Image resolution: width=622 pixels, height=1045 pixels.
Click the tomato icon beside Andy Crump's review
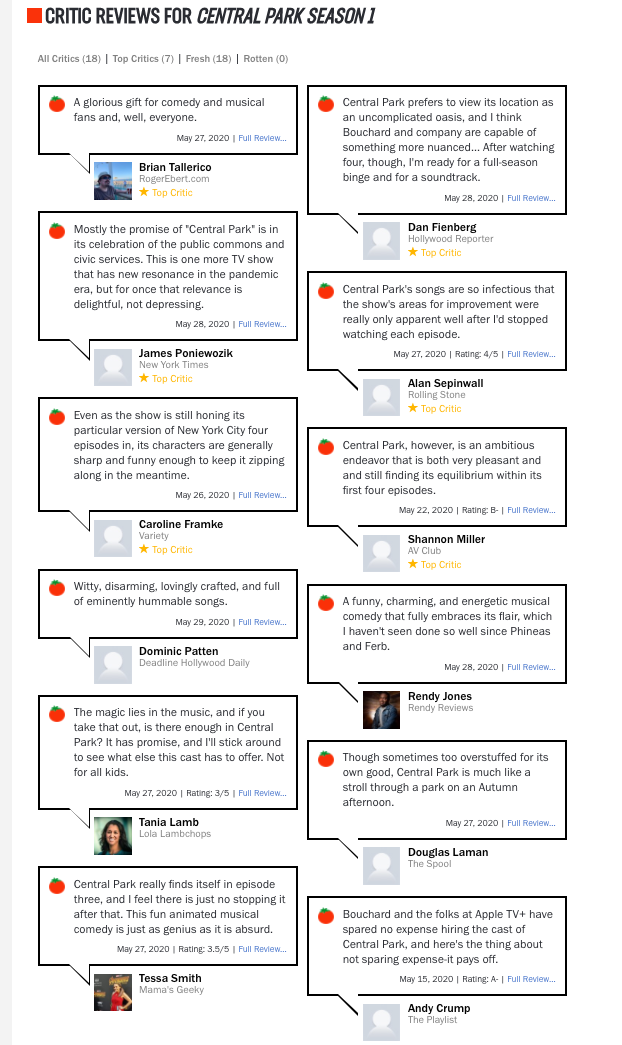(x=326, y=915)
